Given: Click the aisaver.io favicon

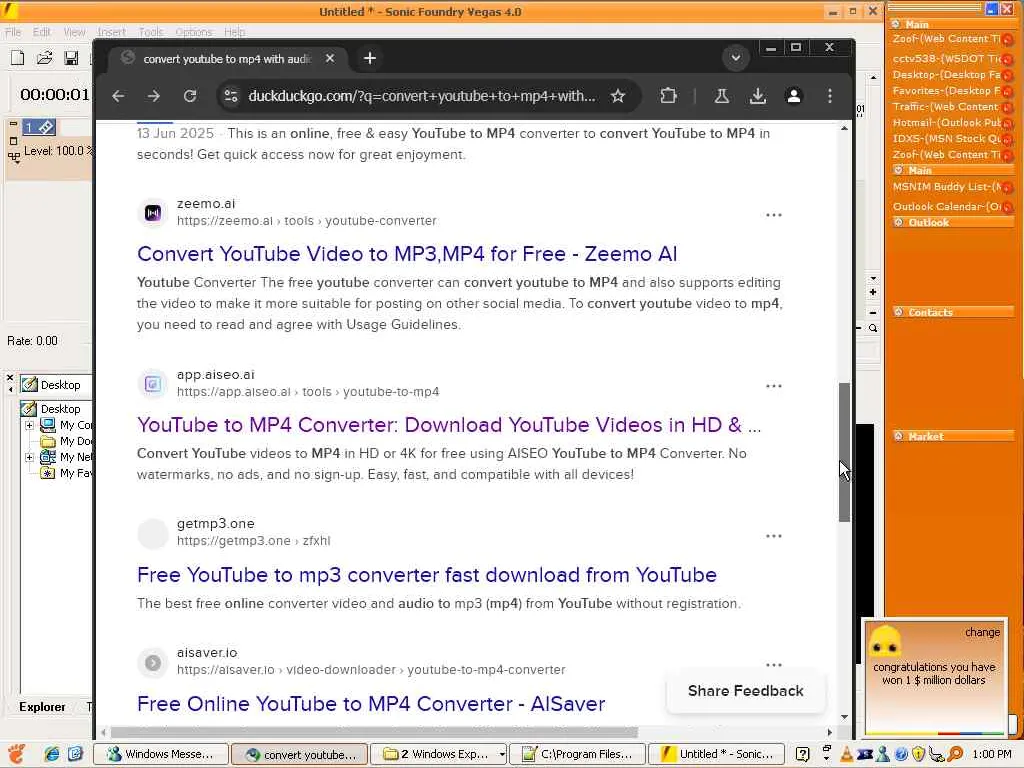Looking at the screenshot, I should coord(153,663).
